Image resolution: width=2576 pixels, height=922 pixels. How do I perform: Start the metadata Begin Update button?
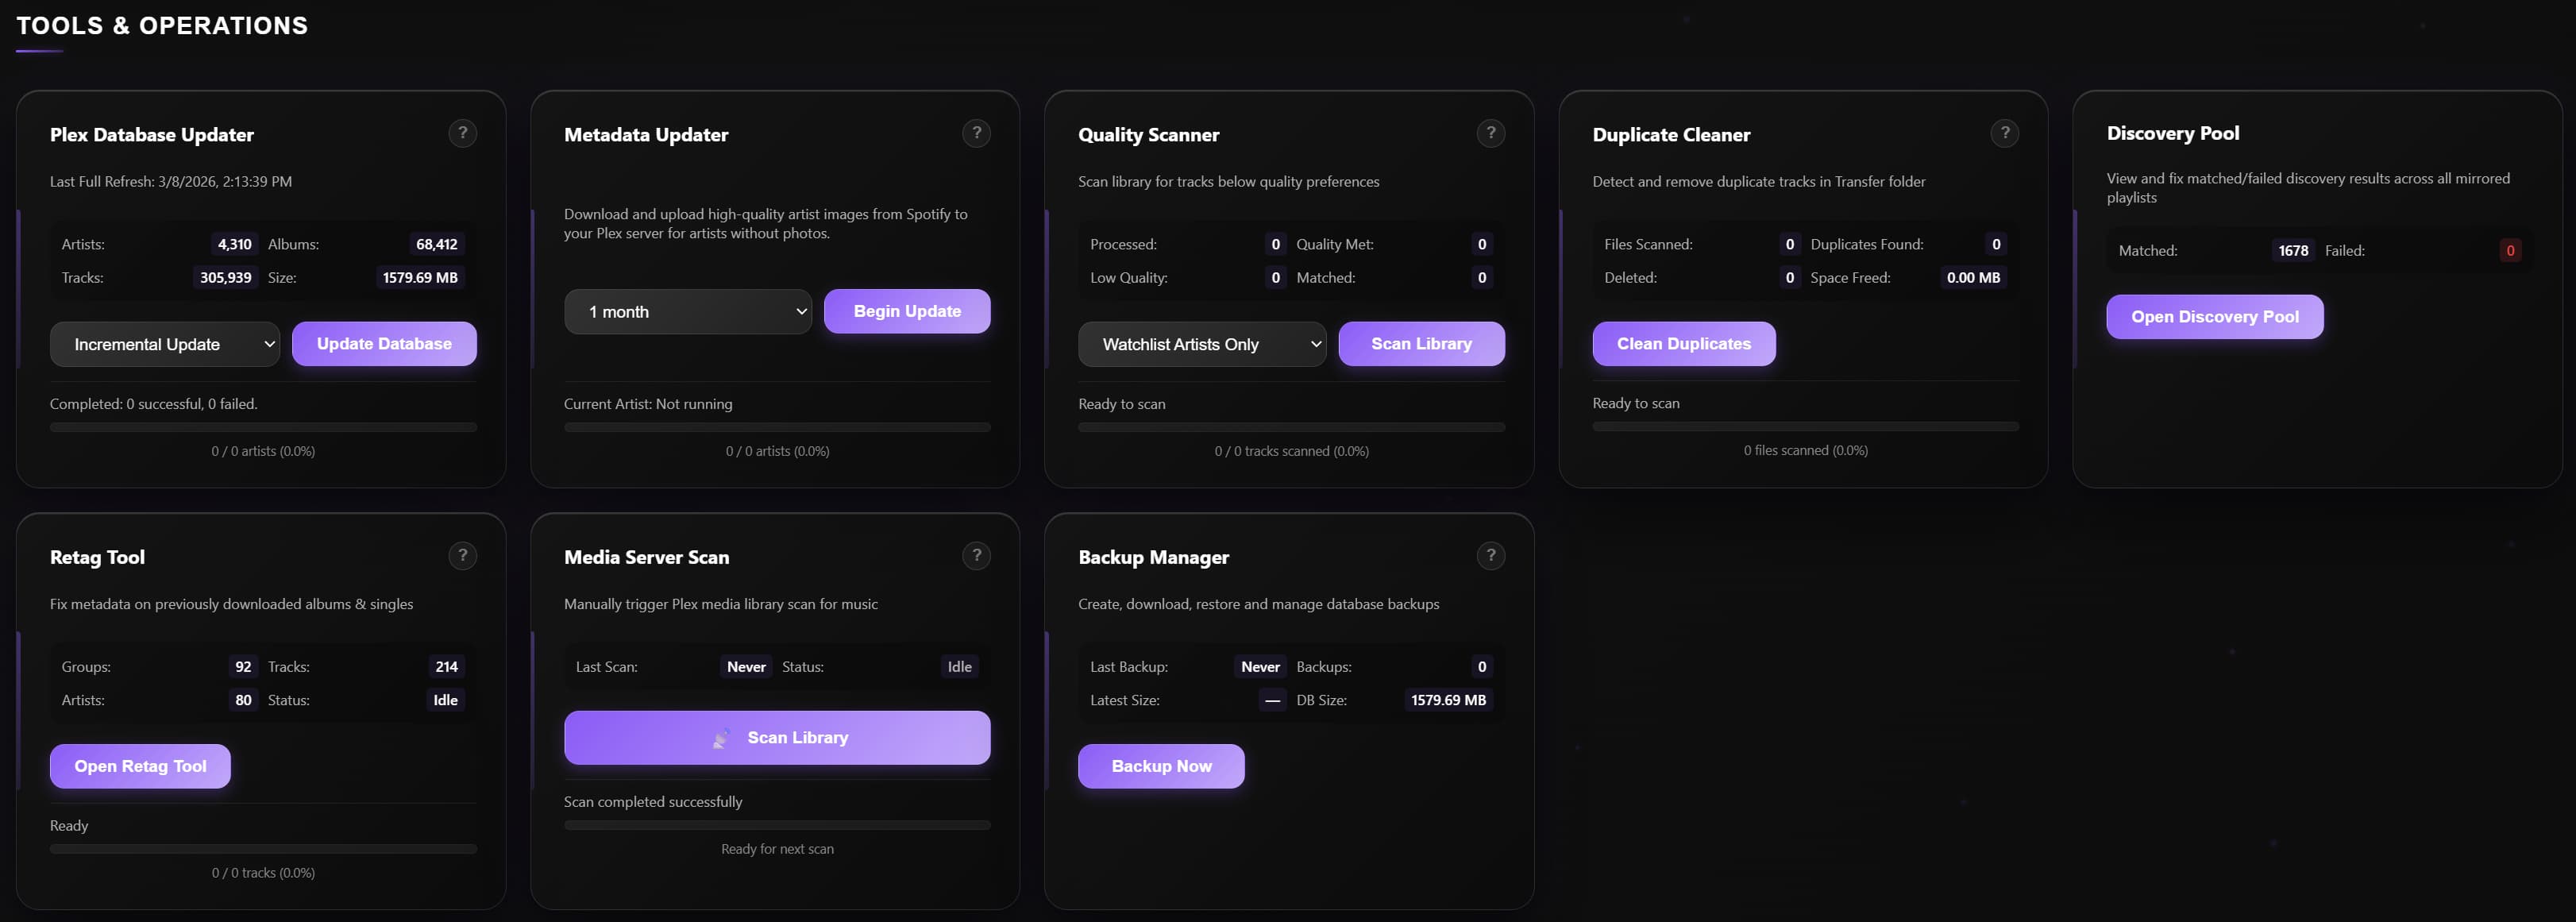click(907, 312)
